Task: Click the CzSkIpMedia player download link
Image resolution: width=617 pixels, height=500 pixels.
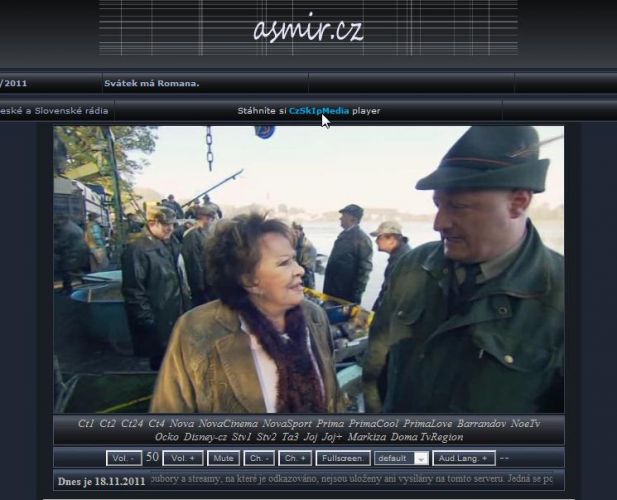Action: pos(319,111)
